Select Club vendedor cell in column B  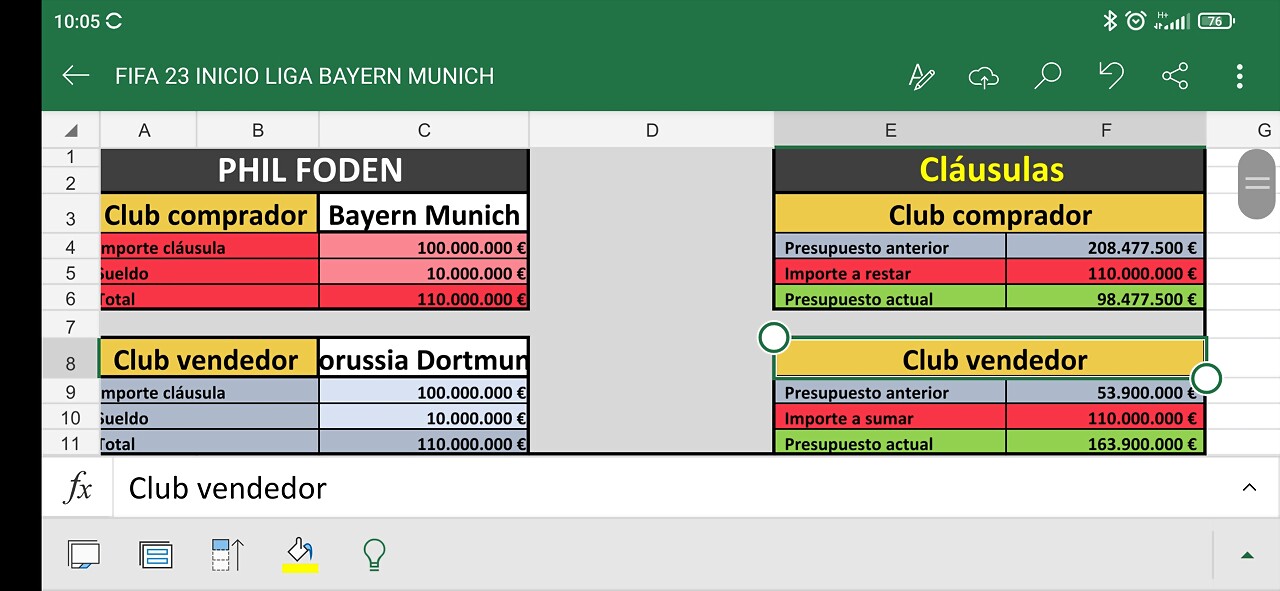click(x=210, y=360)
